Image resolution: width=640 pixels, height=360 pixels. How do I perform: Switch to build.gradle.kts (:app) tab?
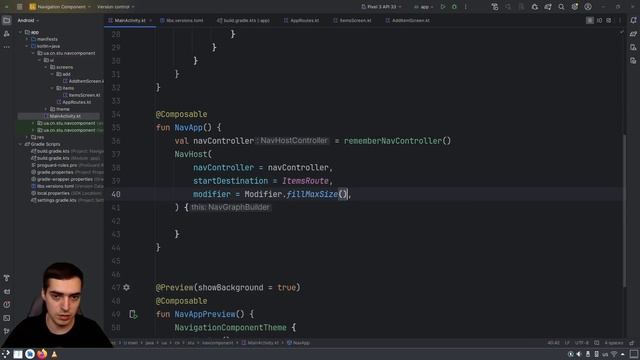coord(243,20)
